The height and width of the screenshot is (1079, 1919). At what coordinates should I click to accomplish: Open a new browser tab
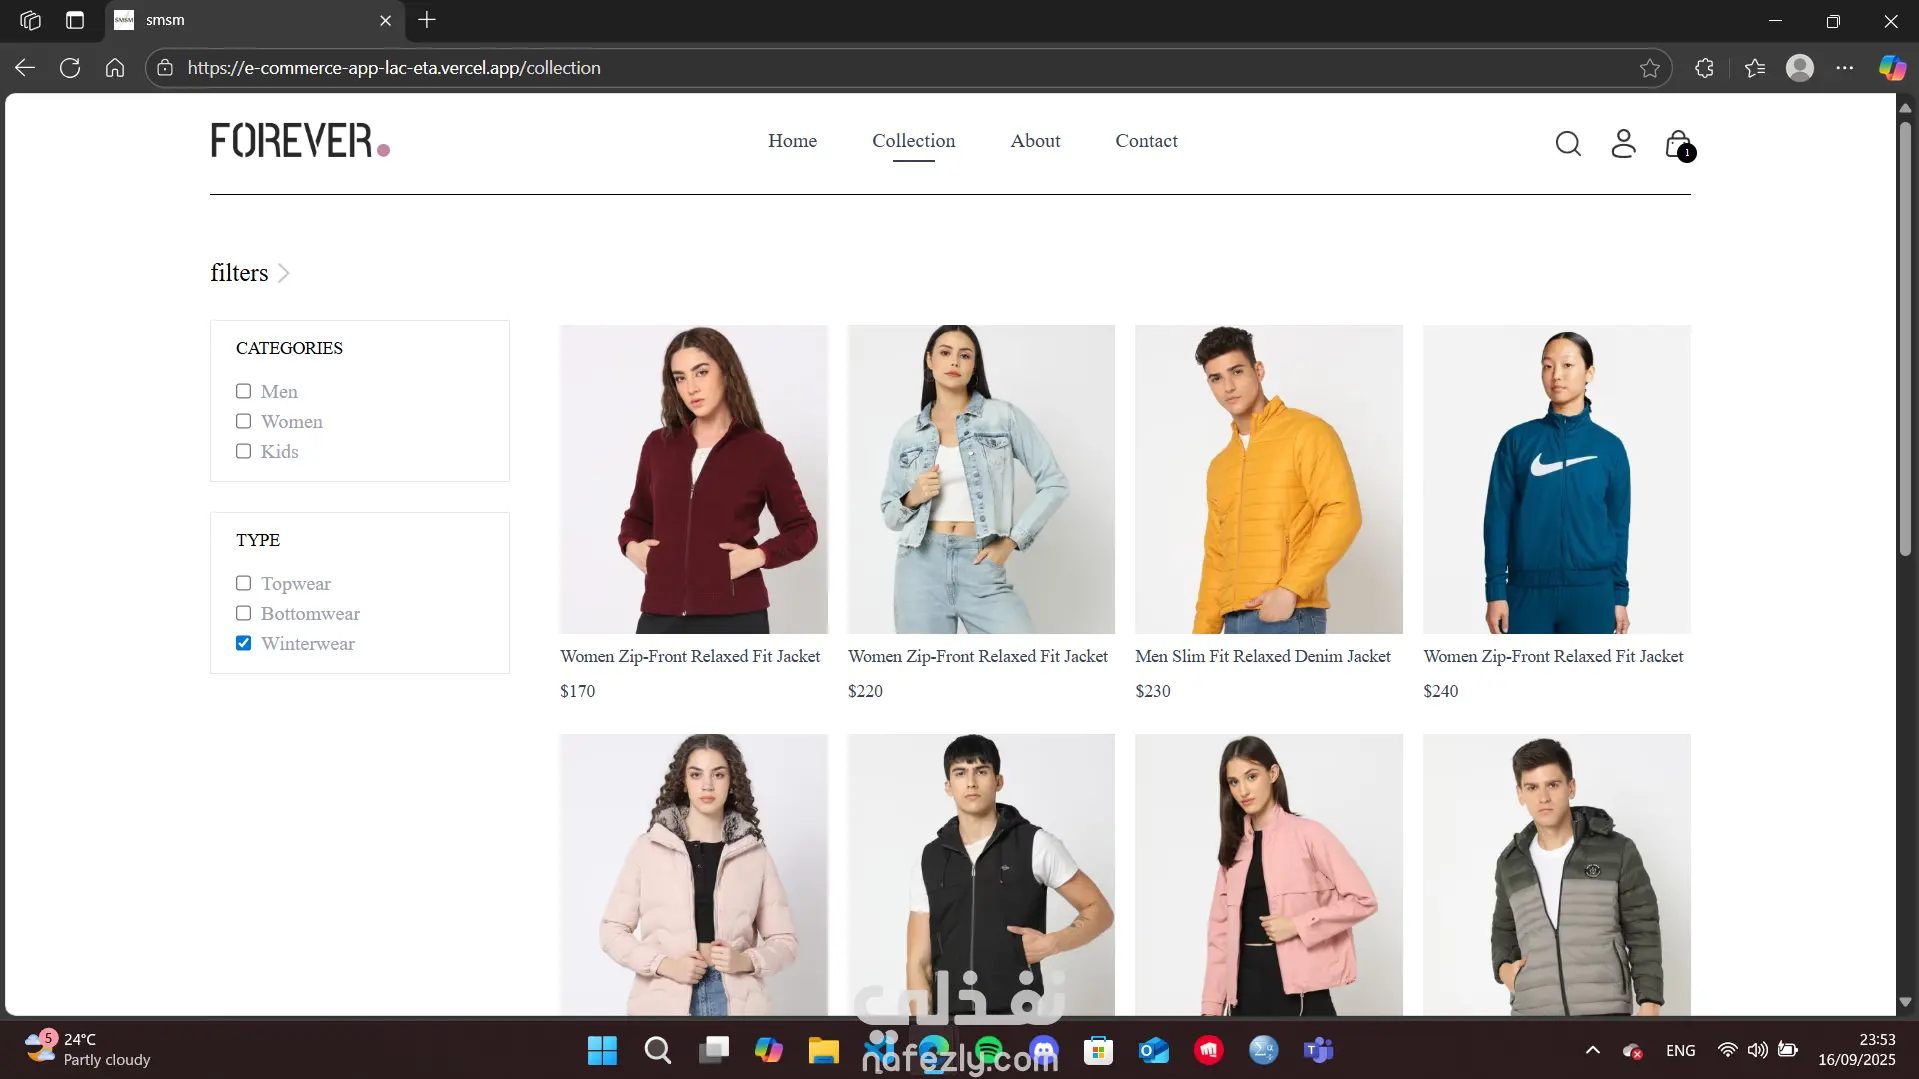[x=427, y=20]
